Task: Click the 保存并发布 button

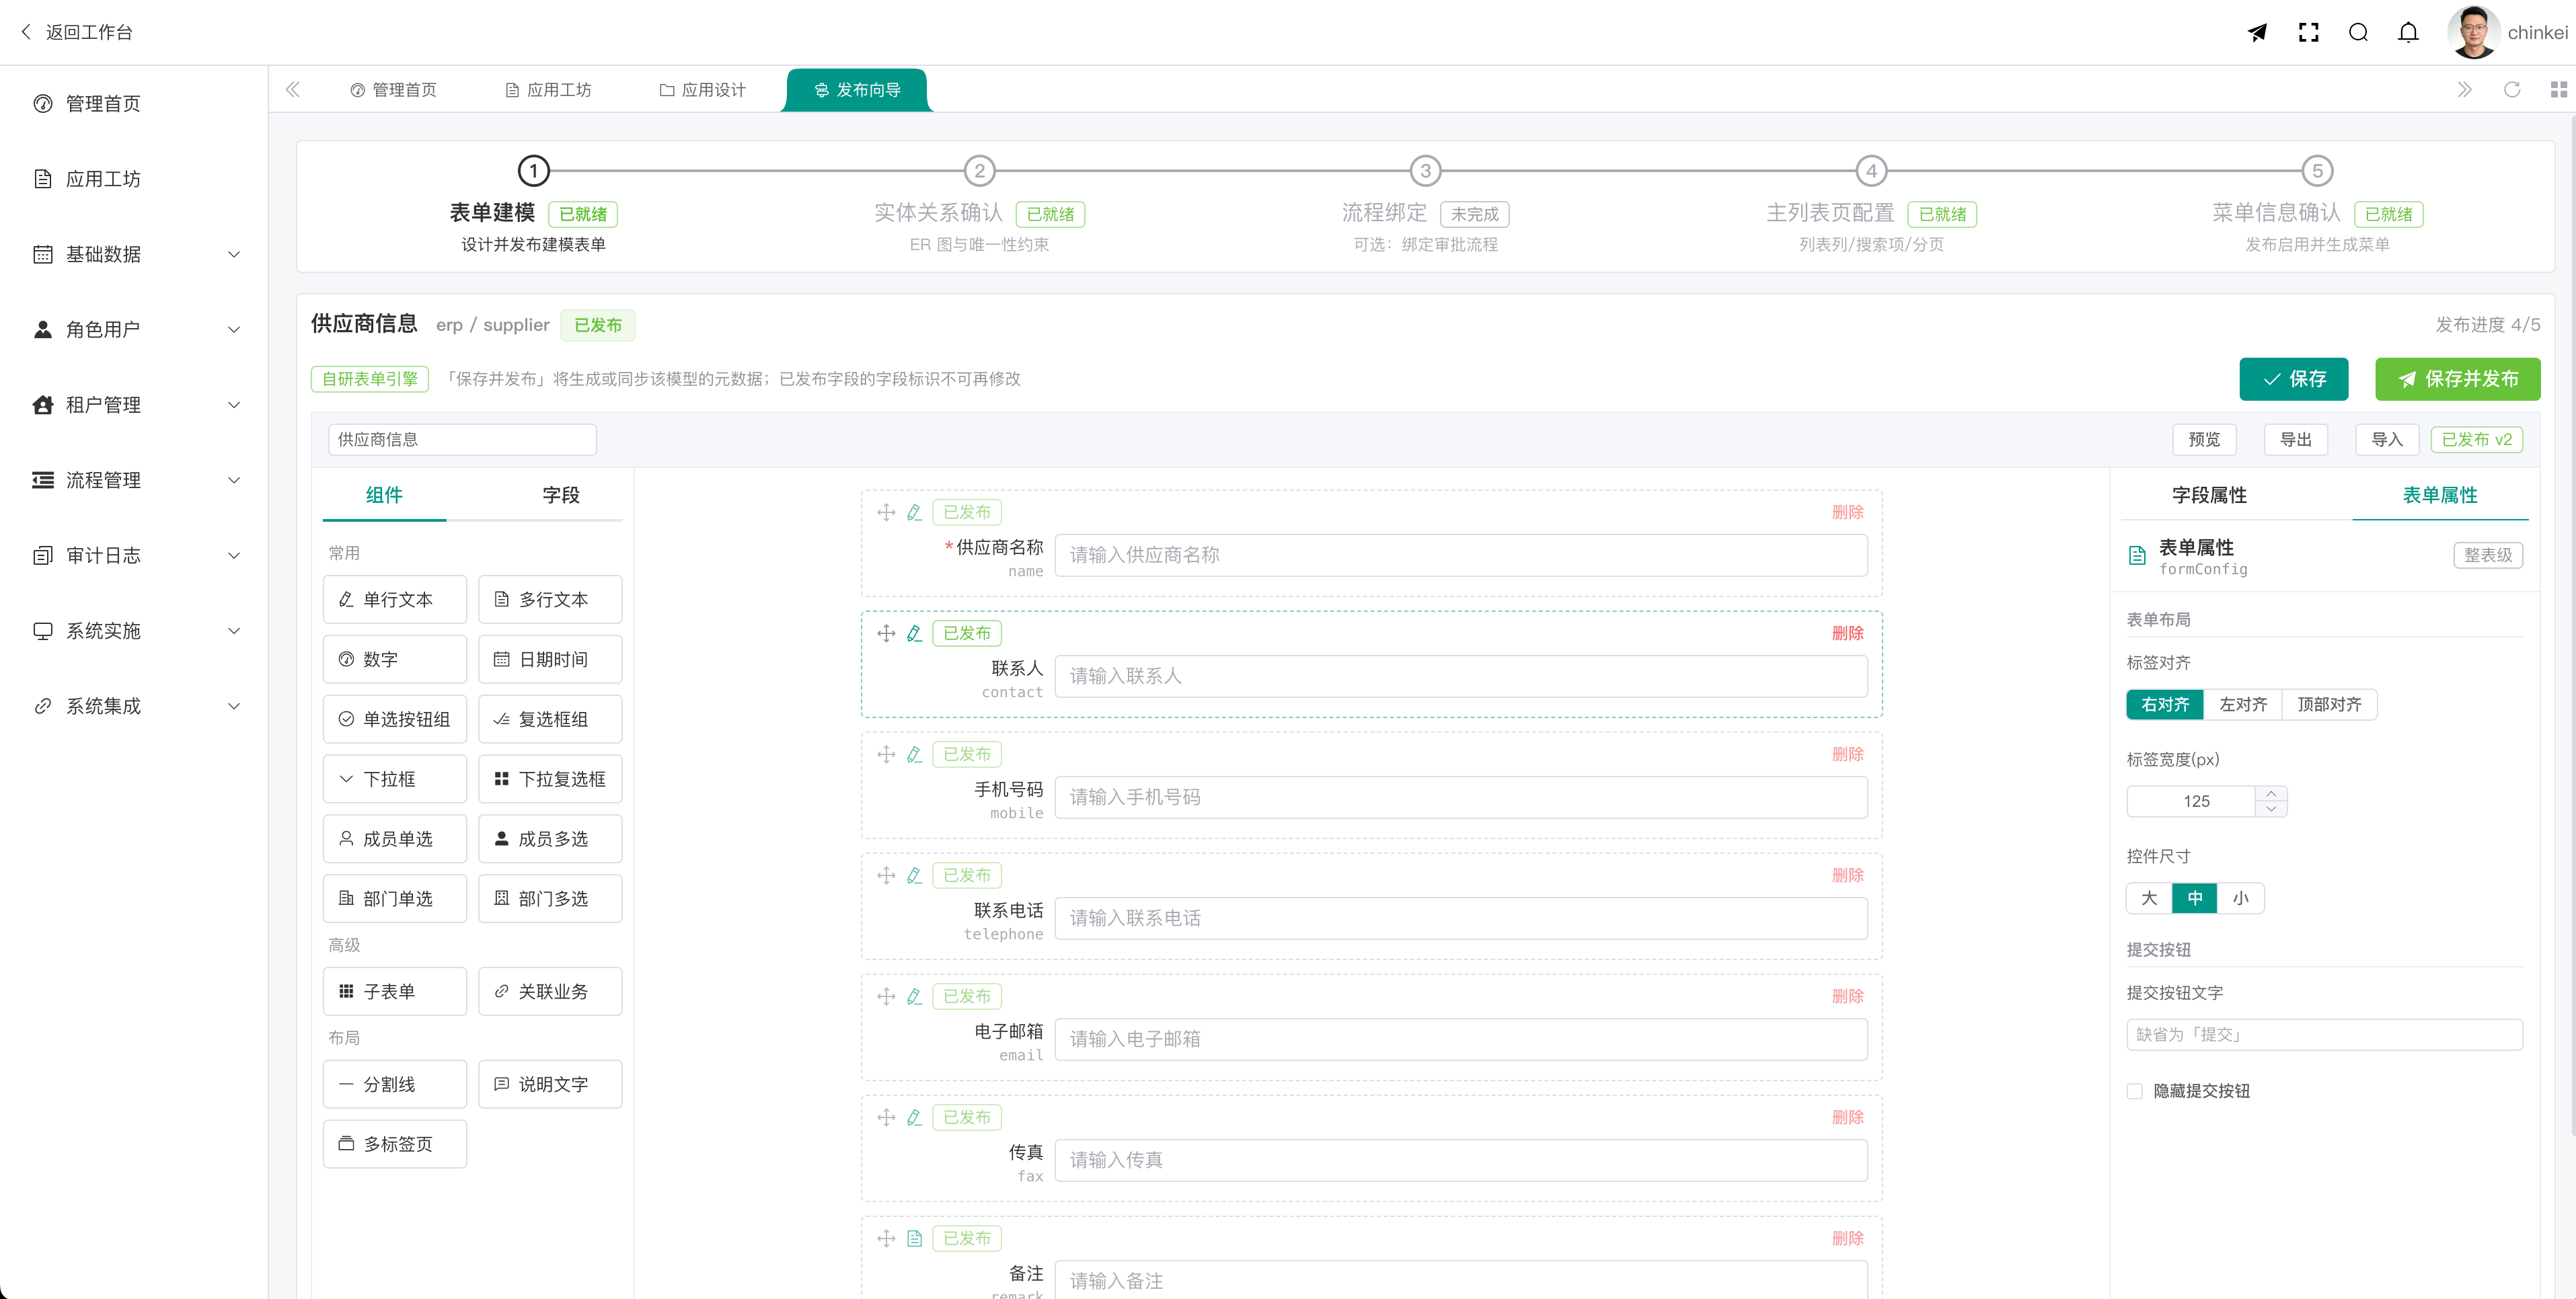Action: [x=2457, y=379]
